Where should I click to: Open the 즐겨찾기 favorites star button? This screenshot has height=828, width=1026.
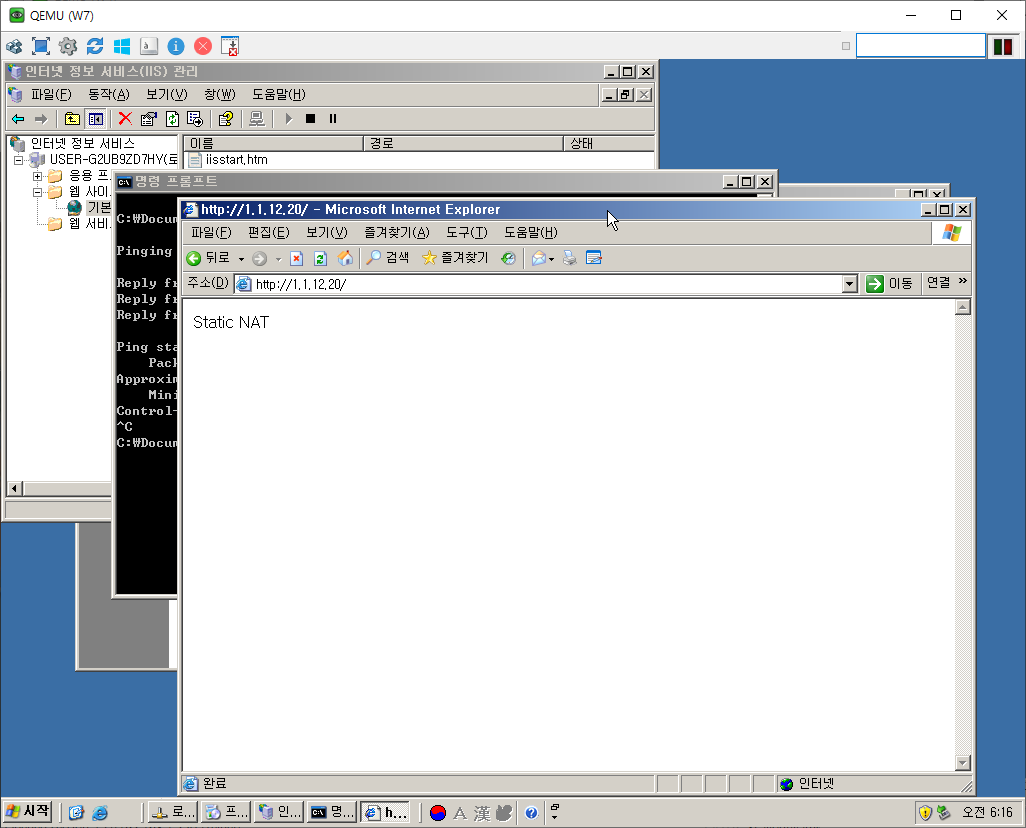click(455, 258)
